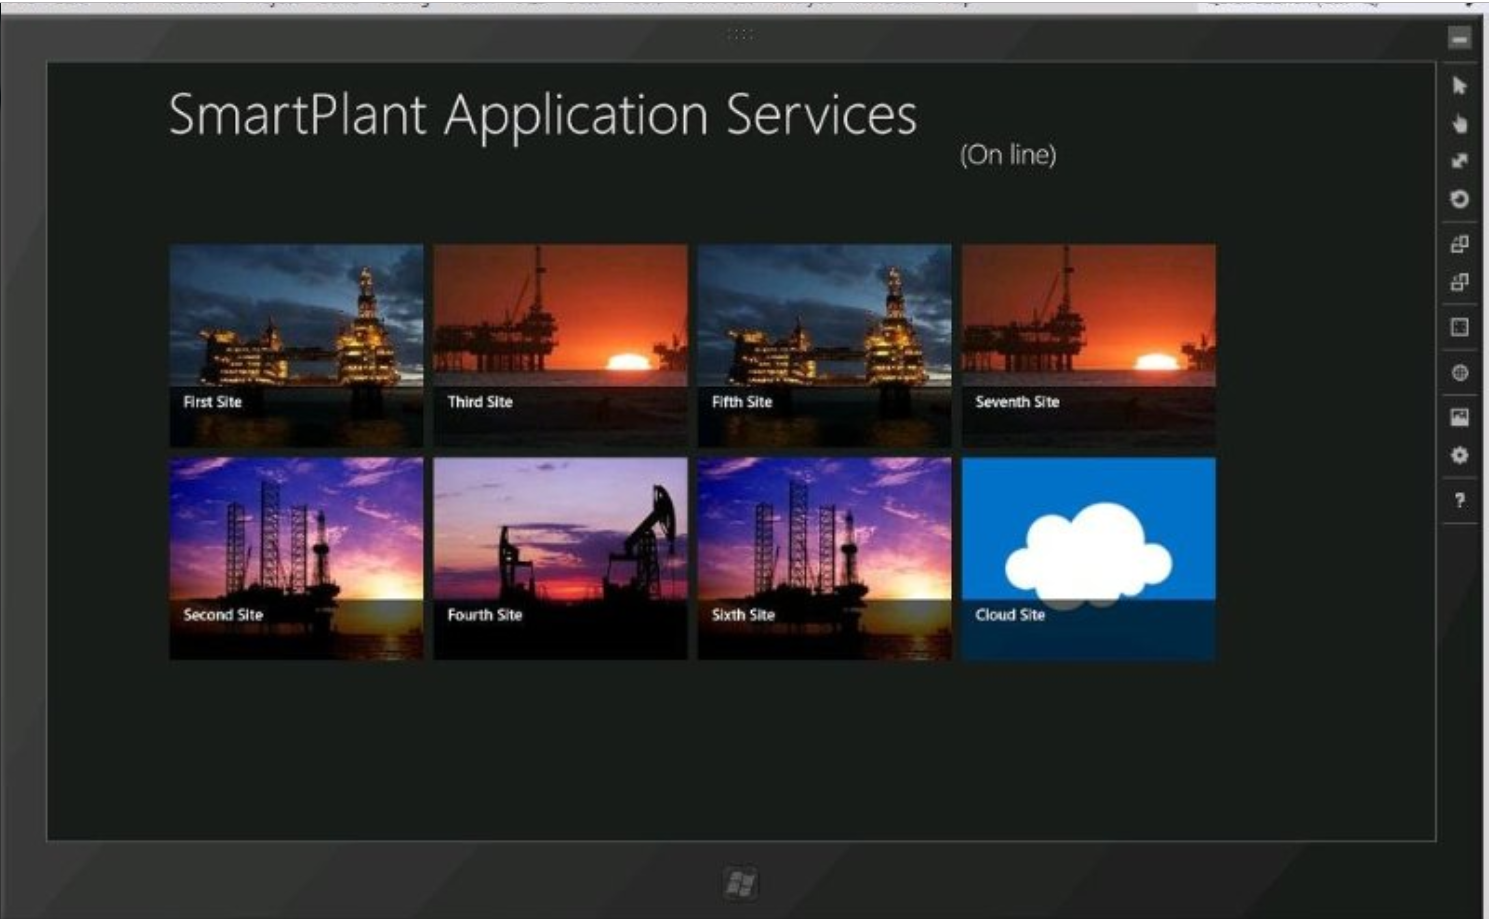Open screenshot settings gear icon
Screen dimensions: 1489x919
[1459, 455]
